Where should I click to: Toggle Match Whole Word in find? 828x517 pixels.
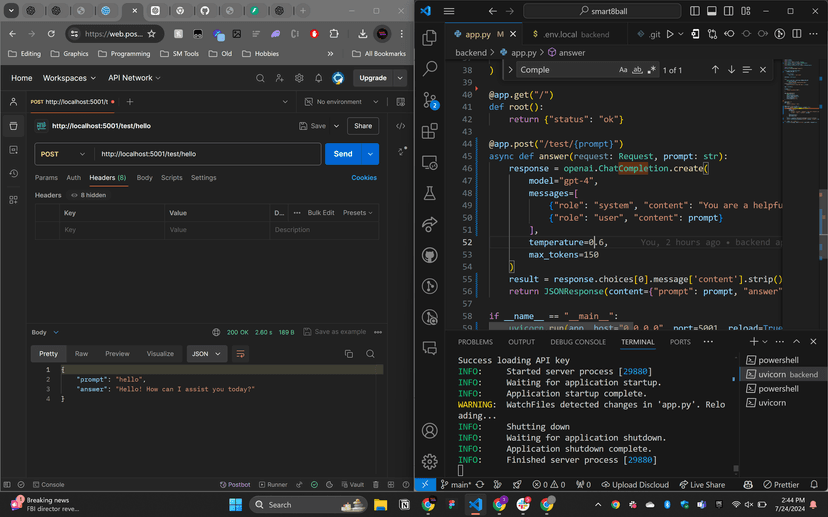[638, 70]
